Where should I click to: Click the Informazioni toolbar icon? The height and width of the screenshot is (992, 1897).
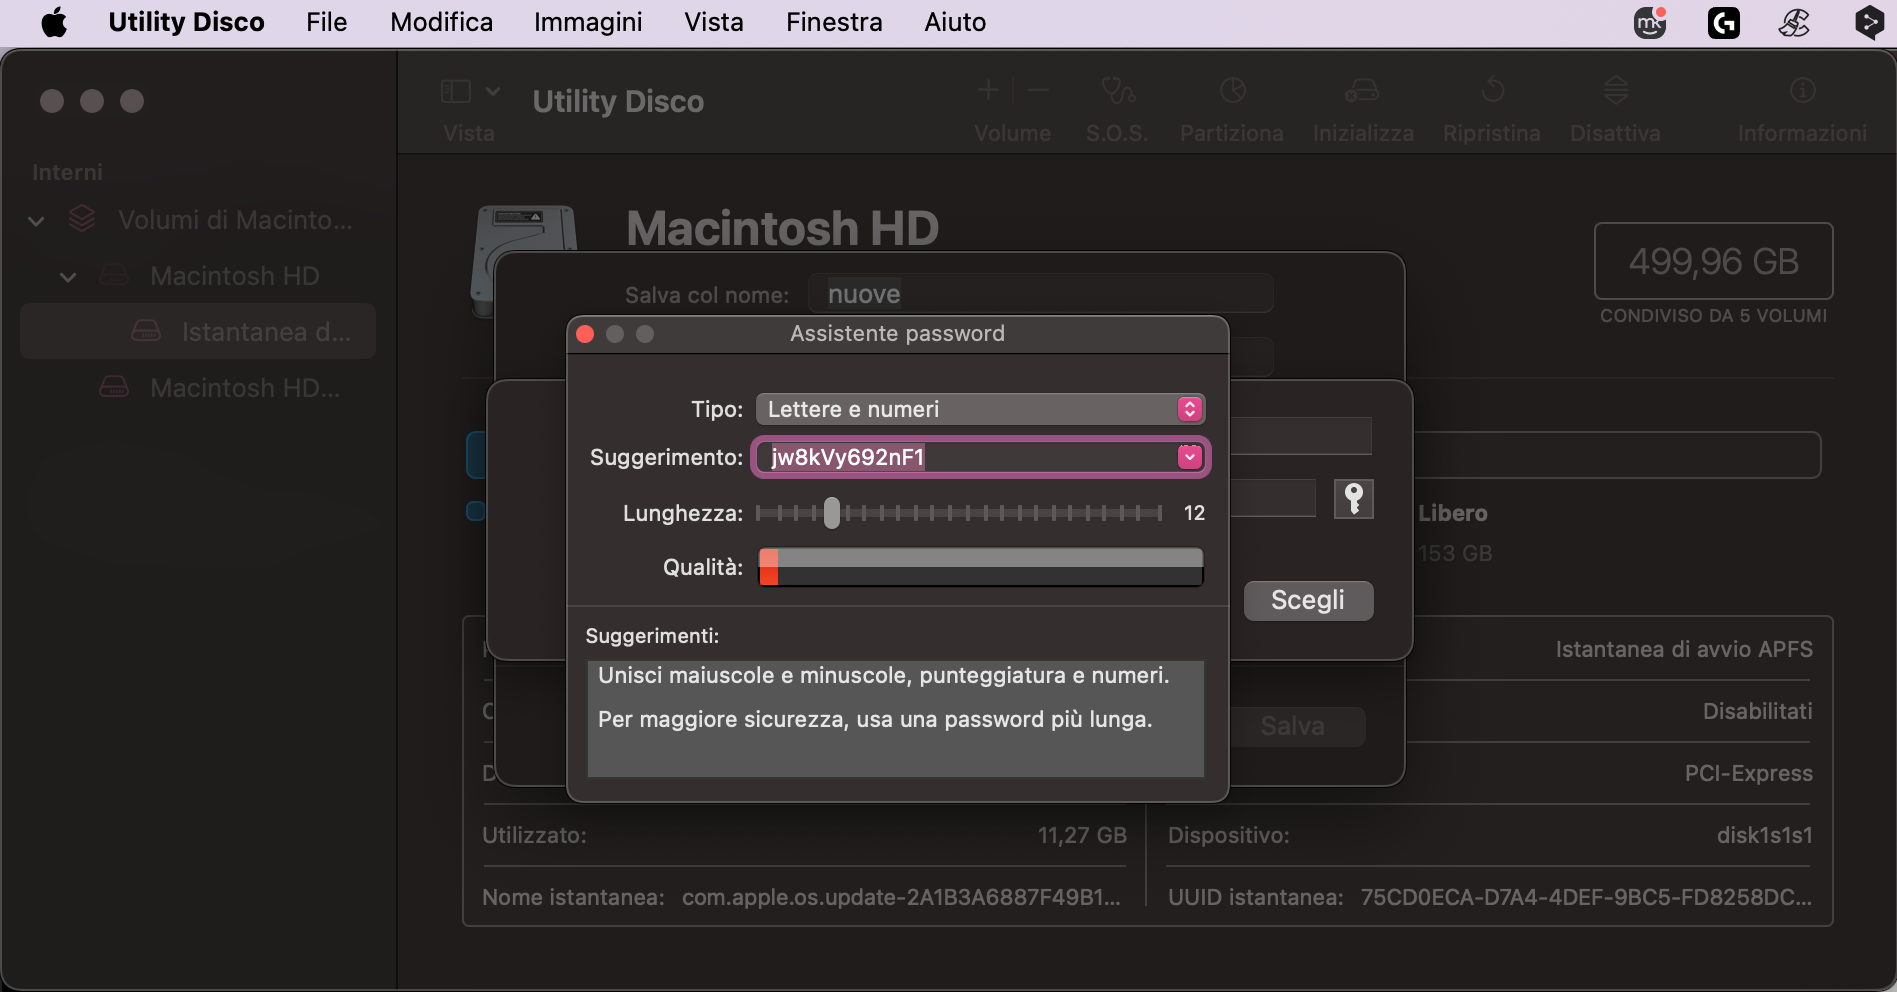pyautogui.click(x=1802, y=91)
